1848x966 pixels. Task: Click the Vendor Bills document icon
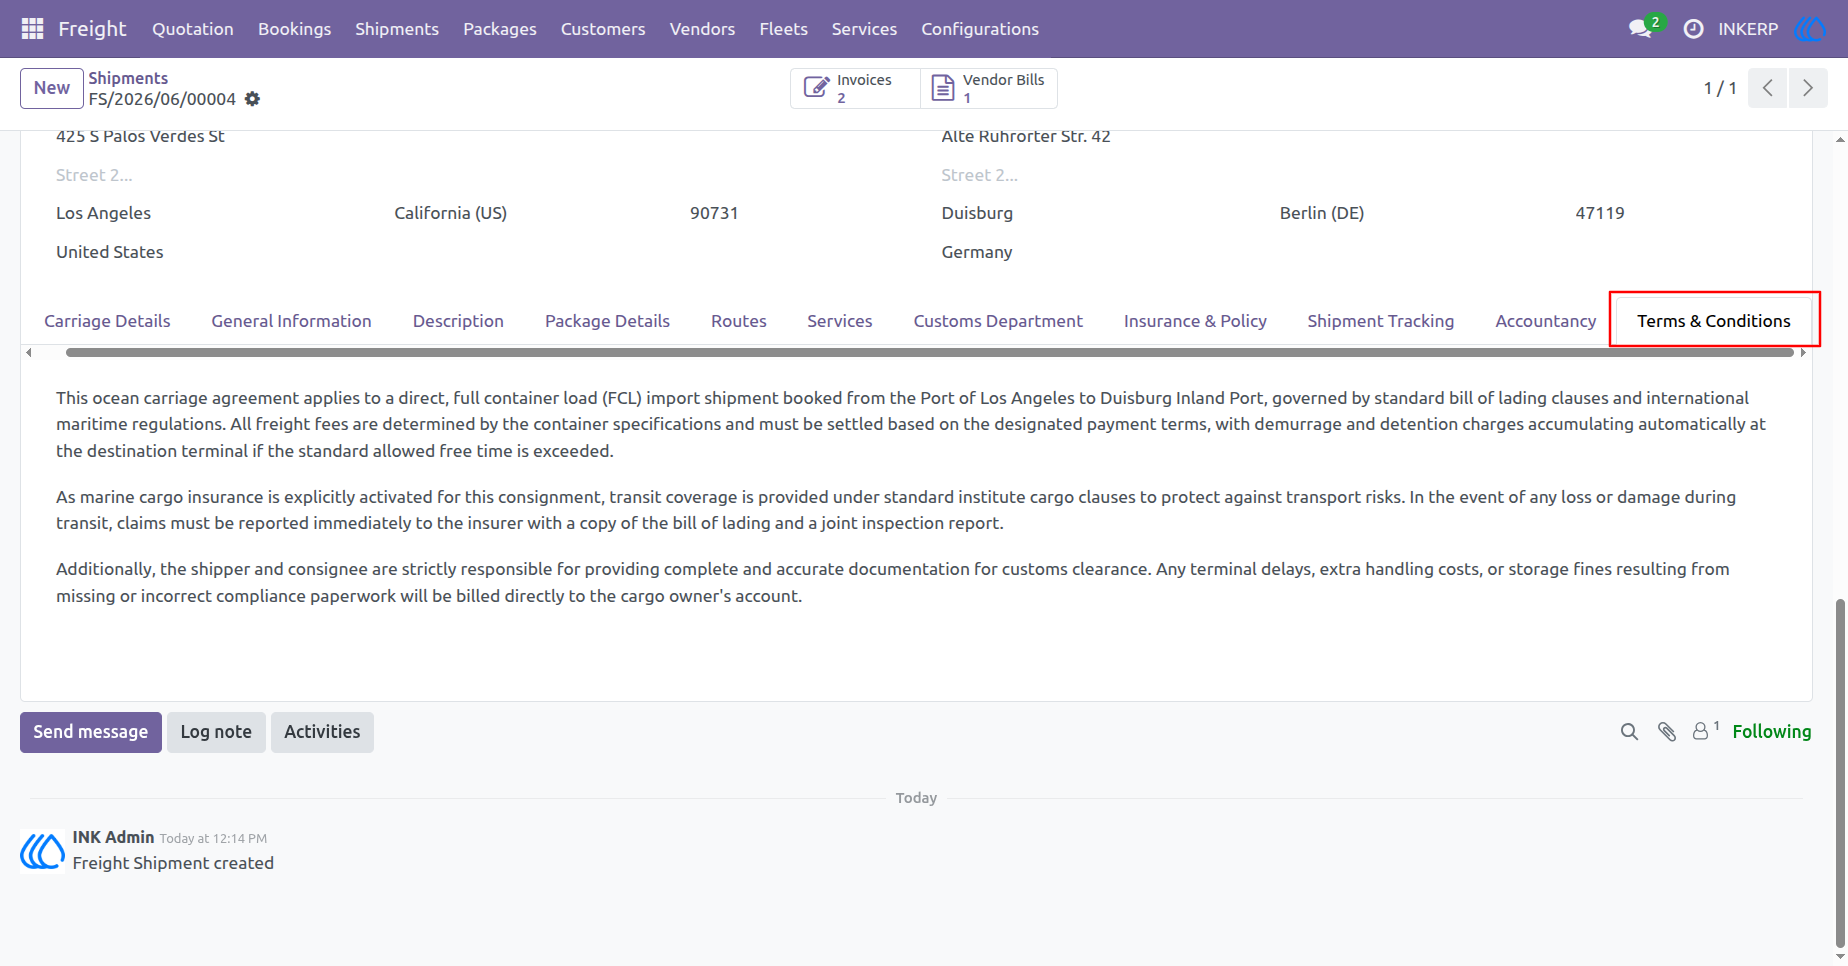click(943, 88)
